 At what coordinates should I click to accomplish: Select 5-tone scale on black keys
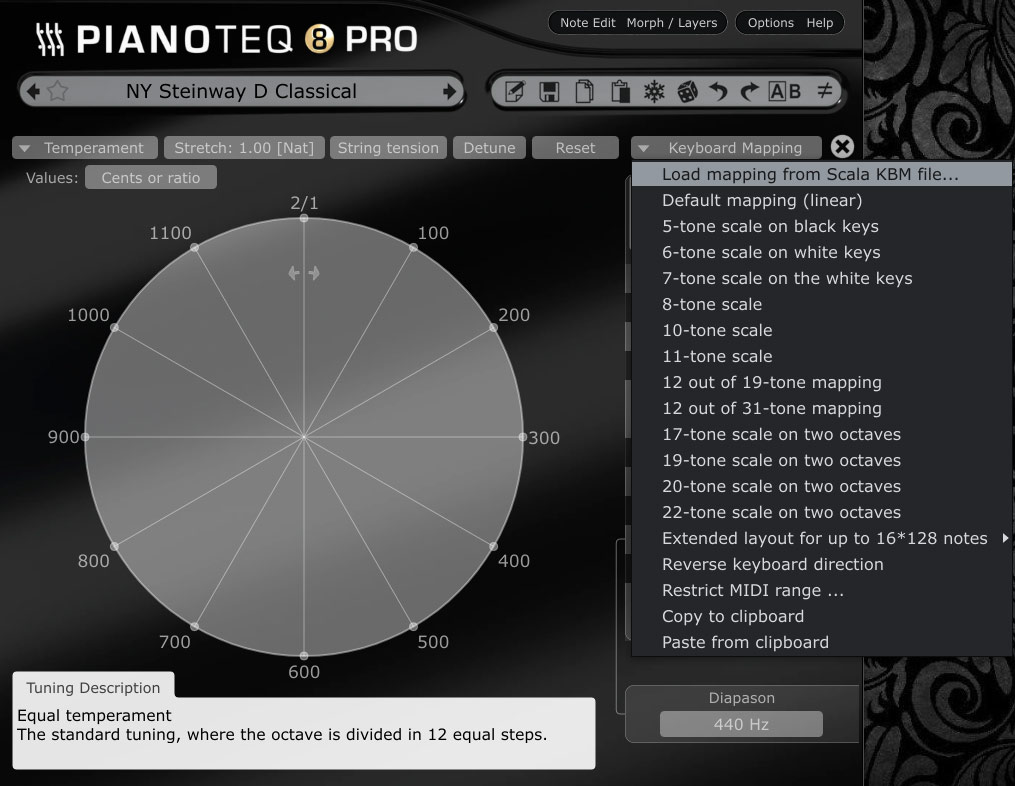(x=821, y=226)
